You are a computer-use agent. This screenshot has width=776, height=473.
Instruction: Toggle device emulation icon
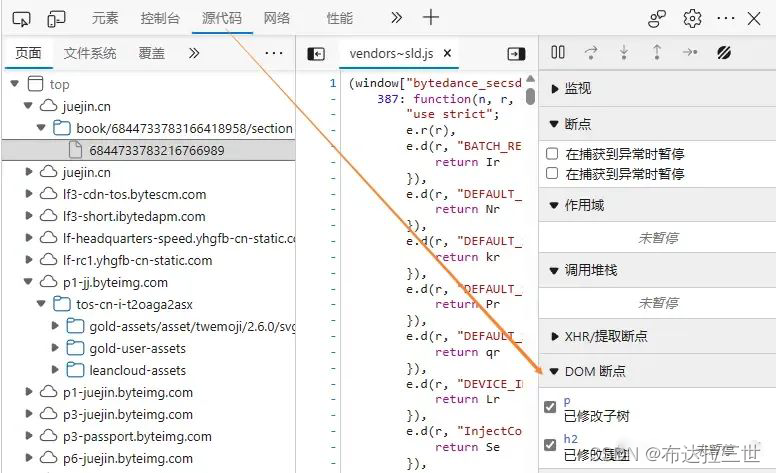pos(56,19)
